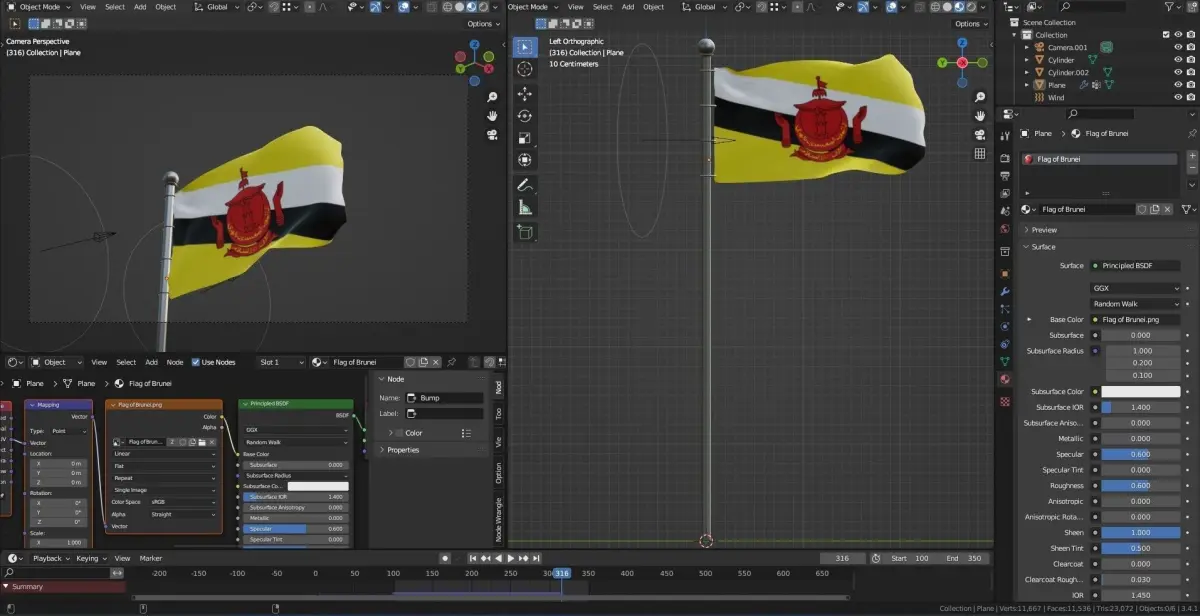Click Principled BSDF surface shader button
This screenshot has width=1200, height=616.
[x=1135, y=266]
